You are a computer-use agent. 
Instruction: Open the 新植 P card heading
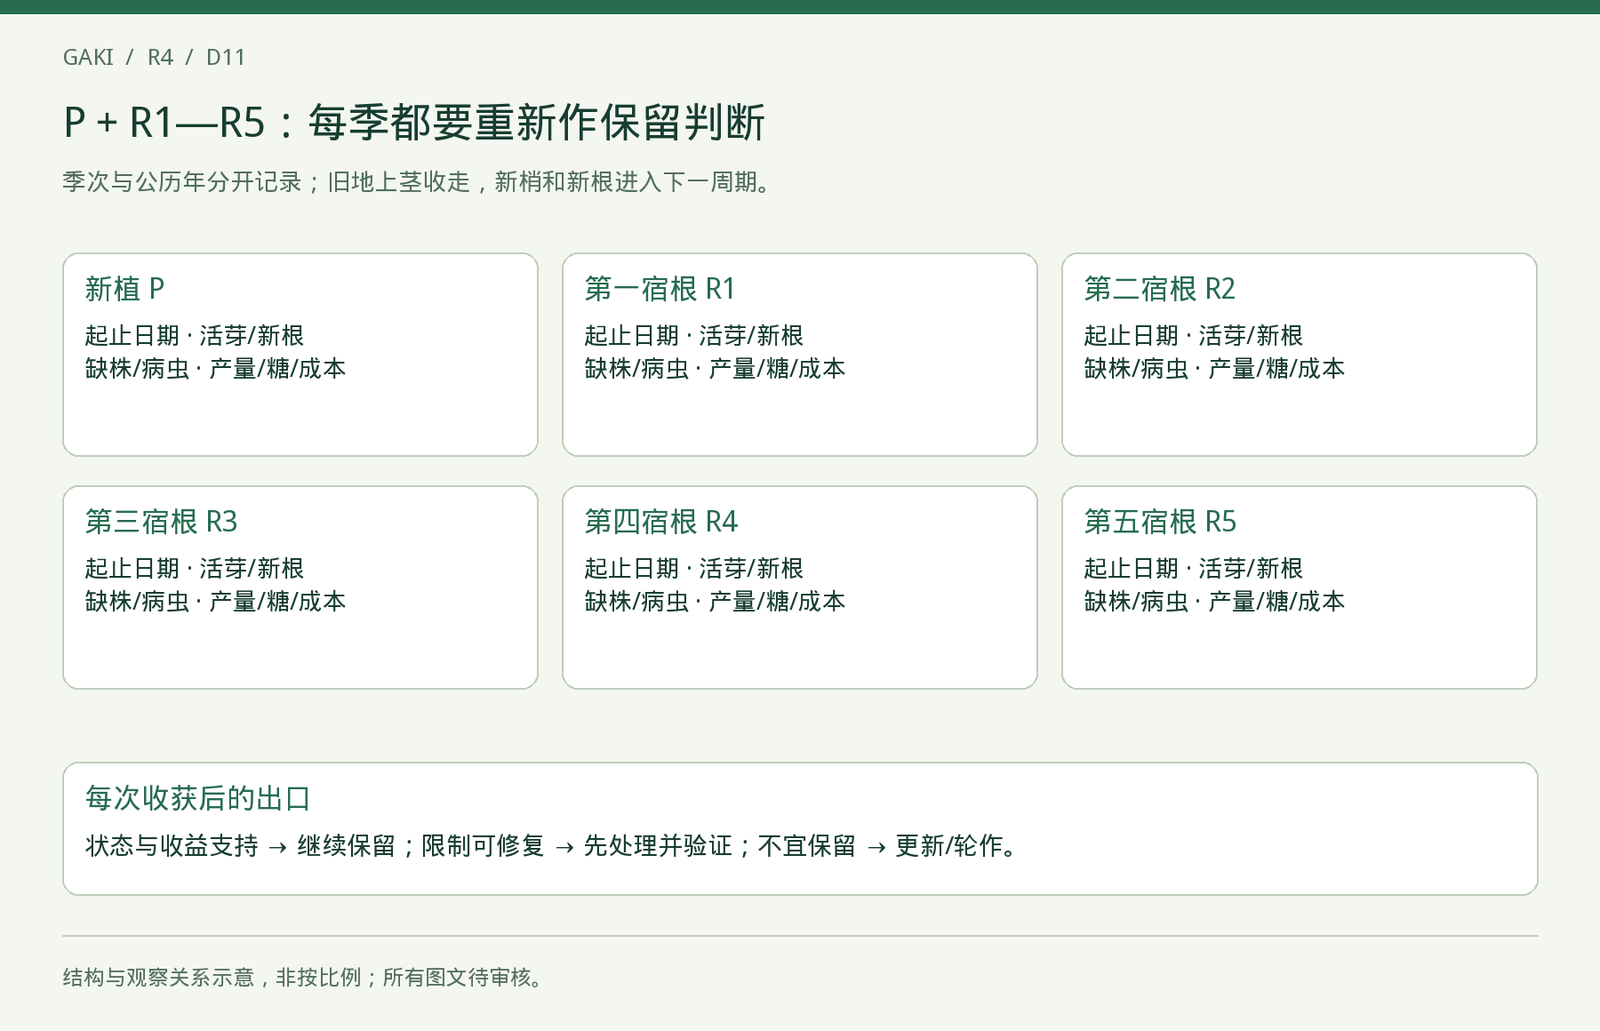[124, 289]
